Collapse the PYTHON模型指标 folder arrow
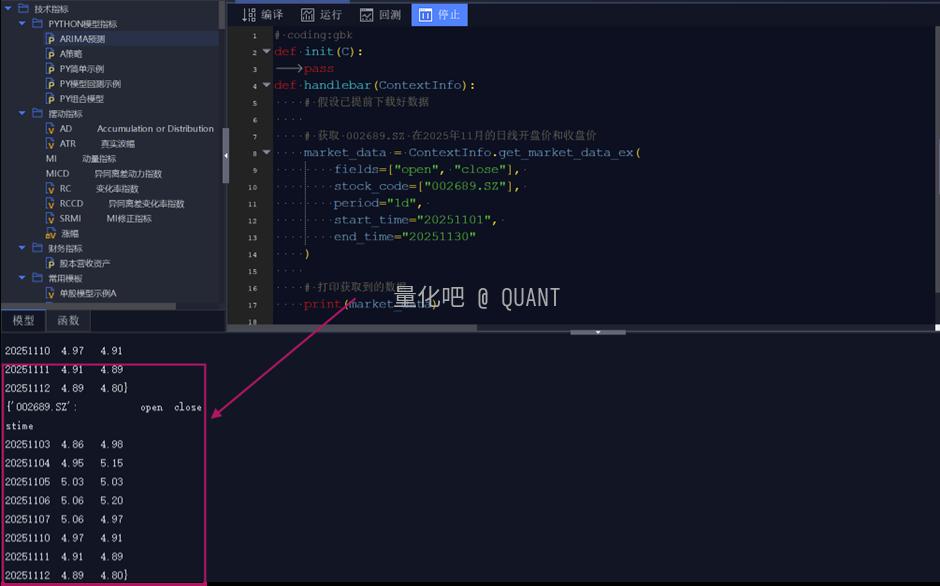The width and height of the screenshot is (940, 586). pyautogui.click(x=23, y=23)
